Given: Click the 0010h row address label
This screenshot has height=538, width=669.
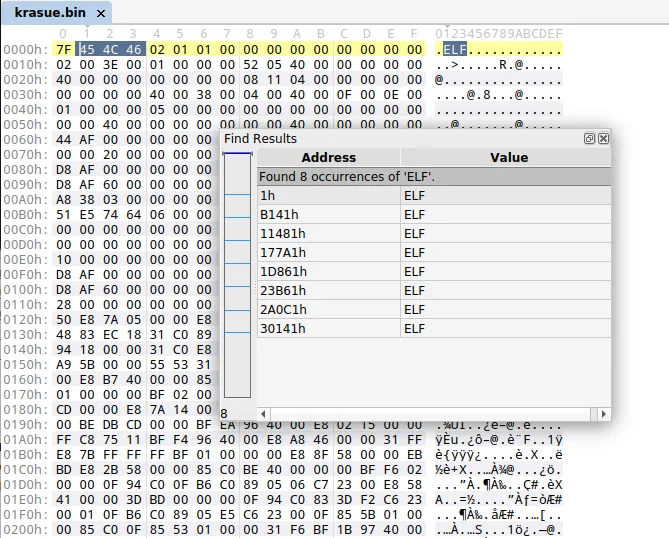Looking at the screenshot, I should (25, 65).
